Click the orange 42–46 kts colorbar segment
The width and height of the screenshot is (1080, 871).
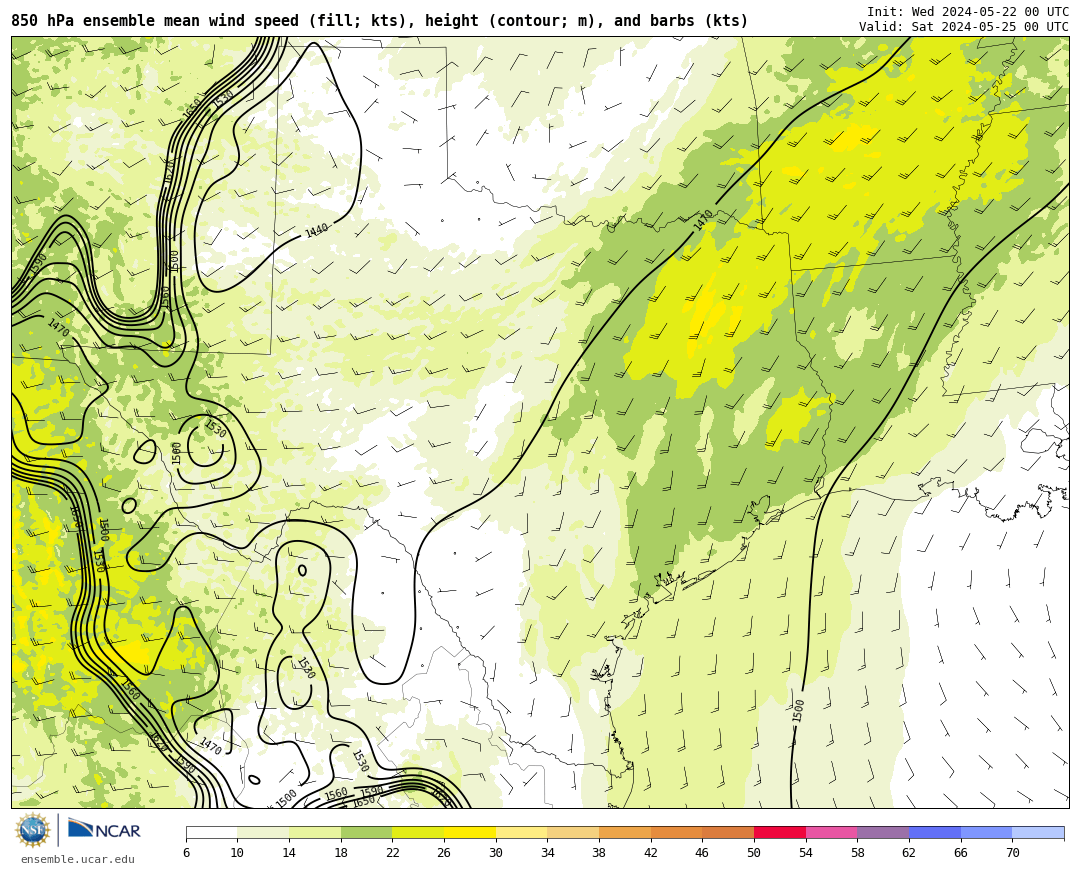point(676,833)
